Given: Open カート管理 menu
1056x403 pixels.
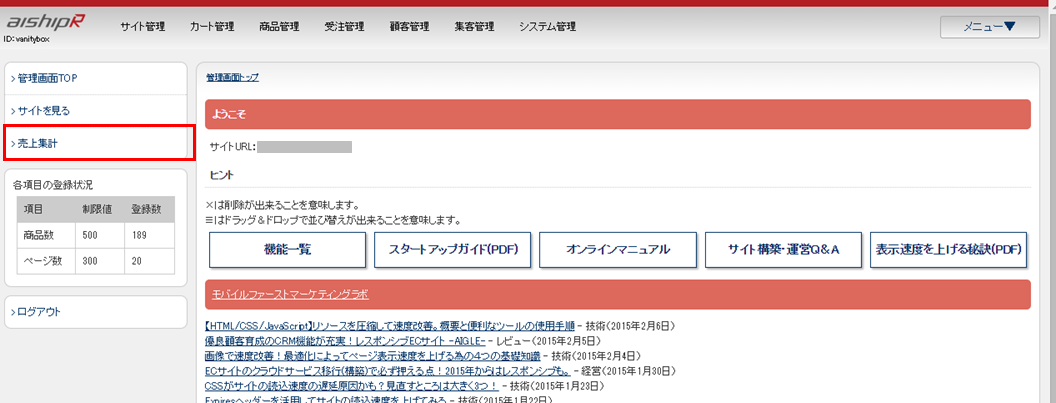Looking at the screenshot, I should 211,27.
